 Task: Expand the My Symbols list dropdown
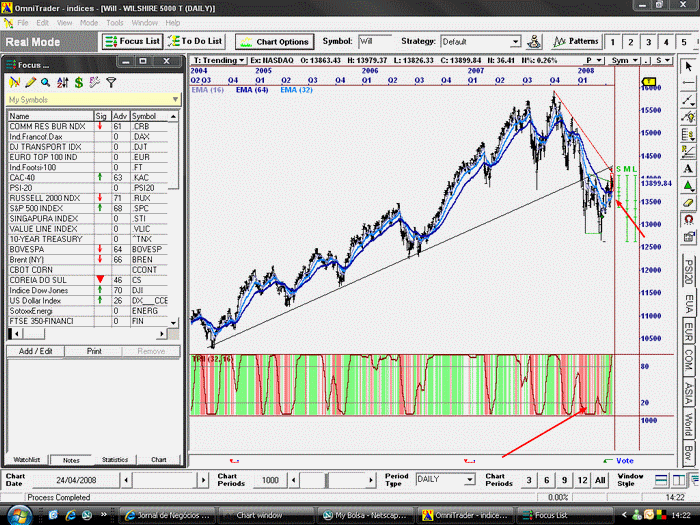pos(175,100)
